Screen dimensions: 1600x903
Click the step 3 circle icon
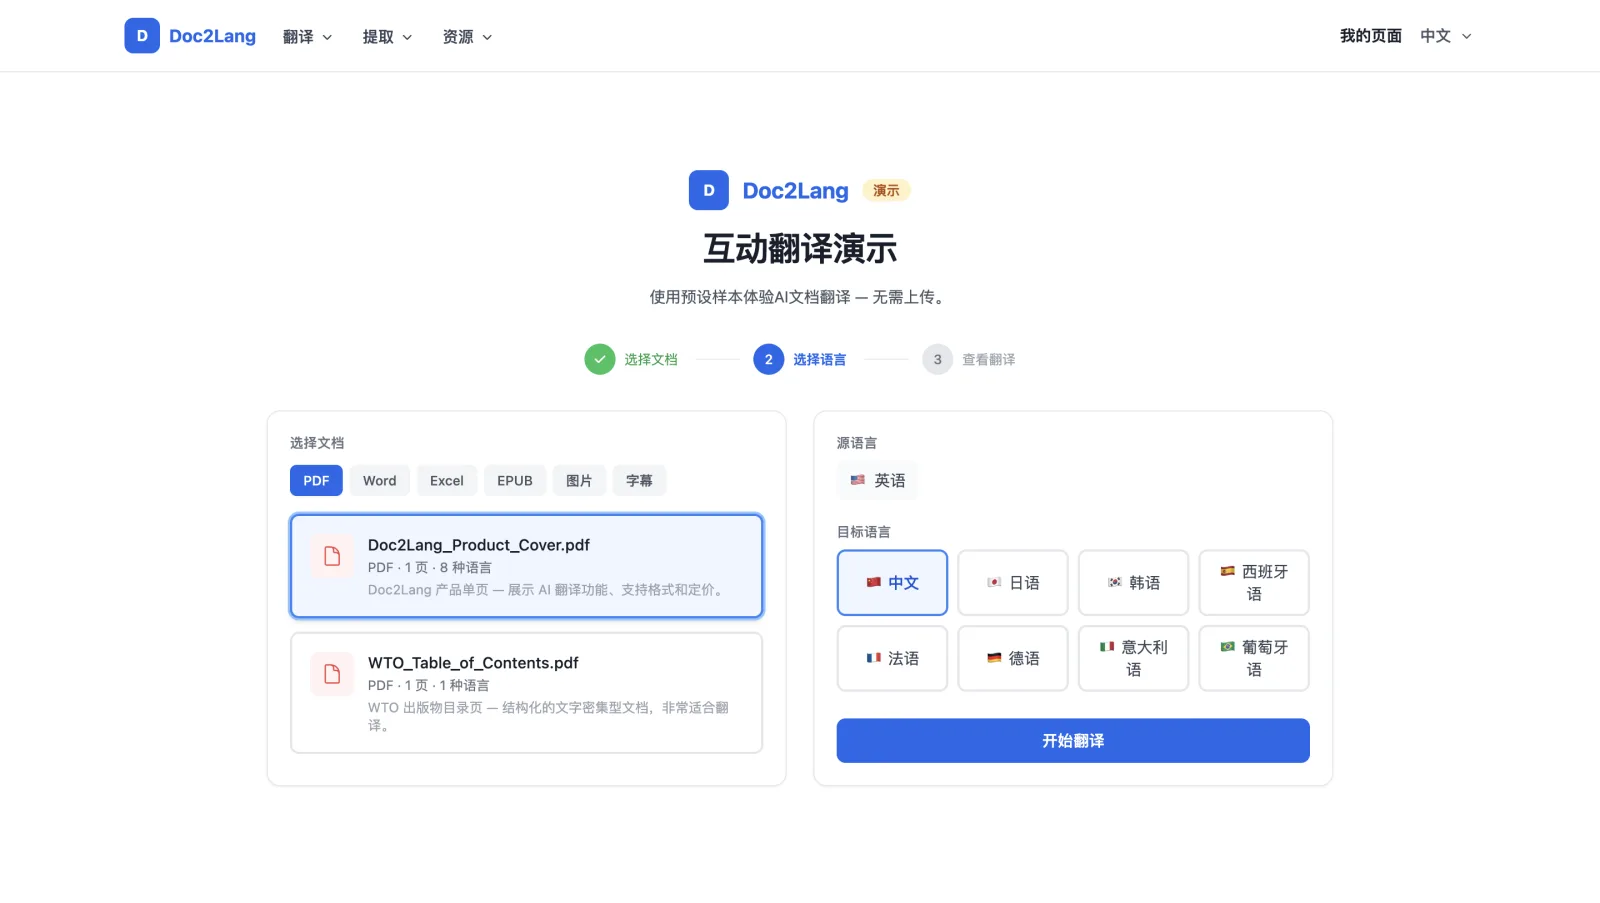938,359
